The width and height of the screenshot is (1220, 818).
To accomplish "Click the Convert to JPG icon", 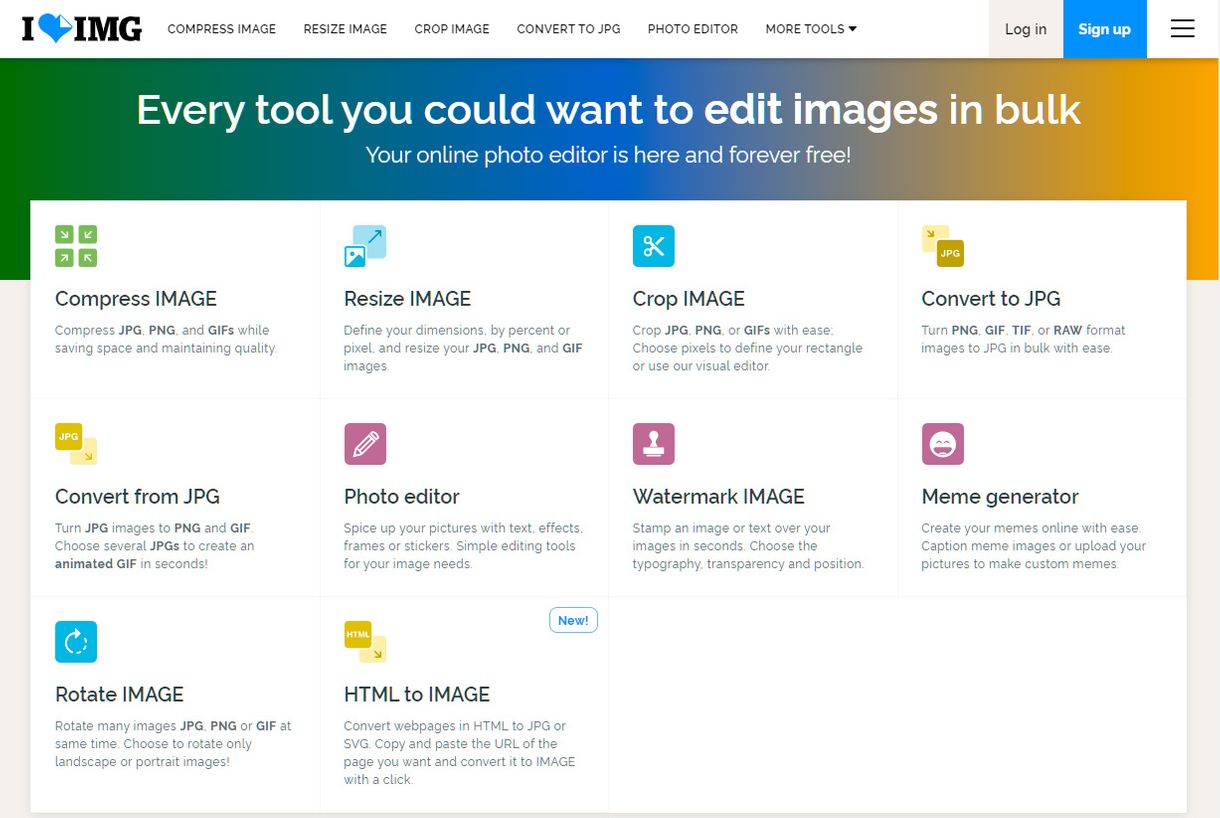I will click(x=941, y=245).
